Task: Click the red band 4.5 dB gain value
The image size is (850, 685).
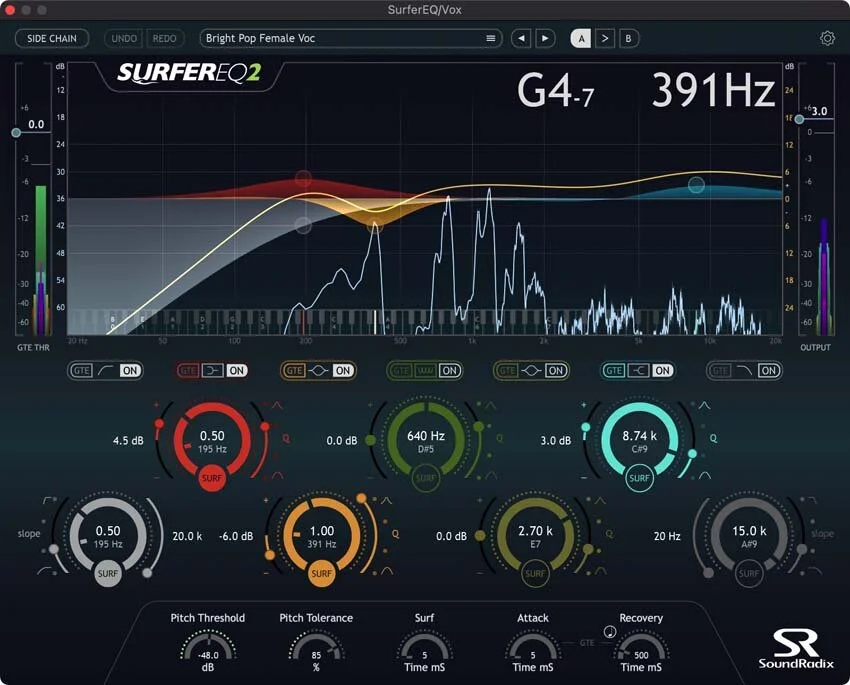Action: (128, 441)
